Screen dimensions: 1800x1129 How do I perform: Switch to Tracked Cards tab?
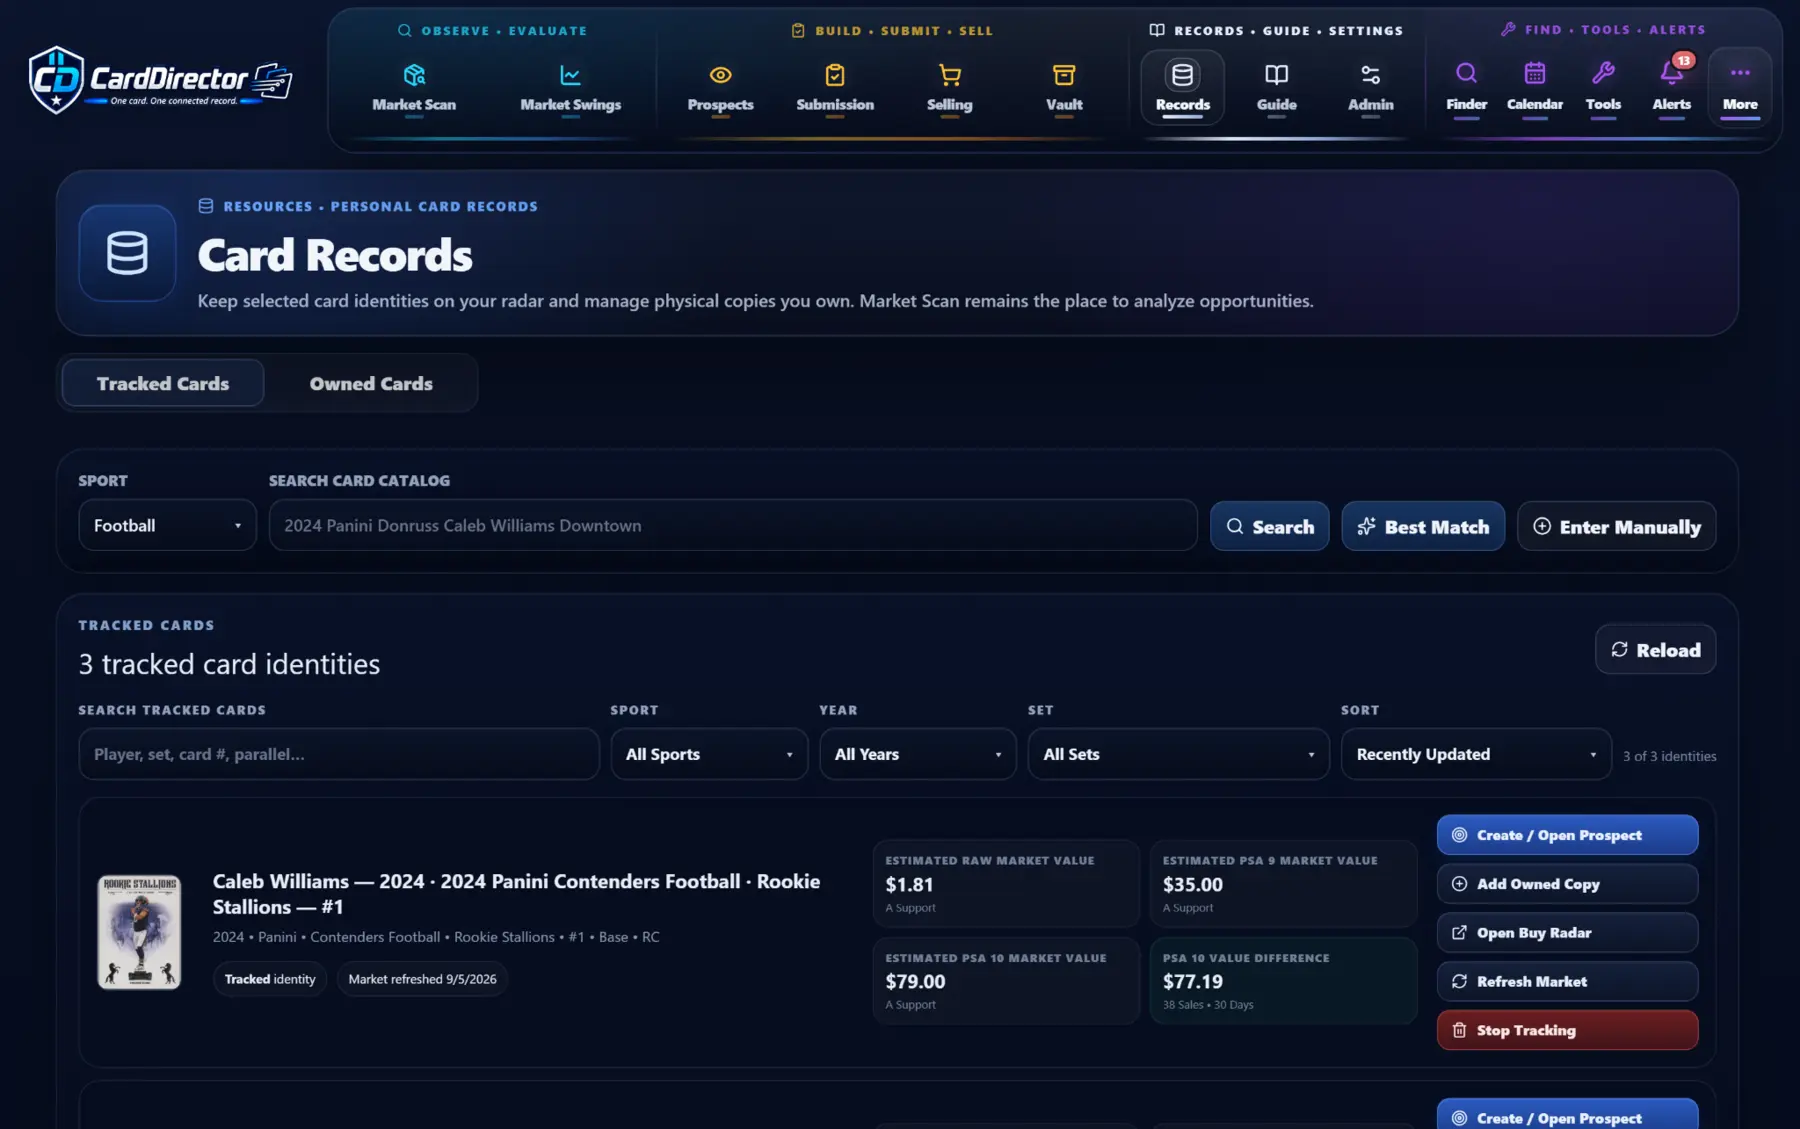(x=163, y=383)
